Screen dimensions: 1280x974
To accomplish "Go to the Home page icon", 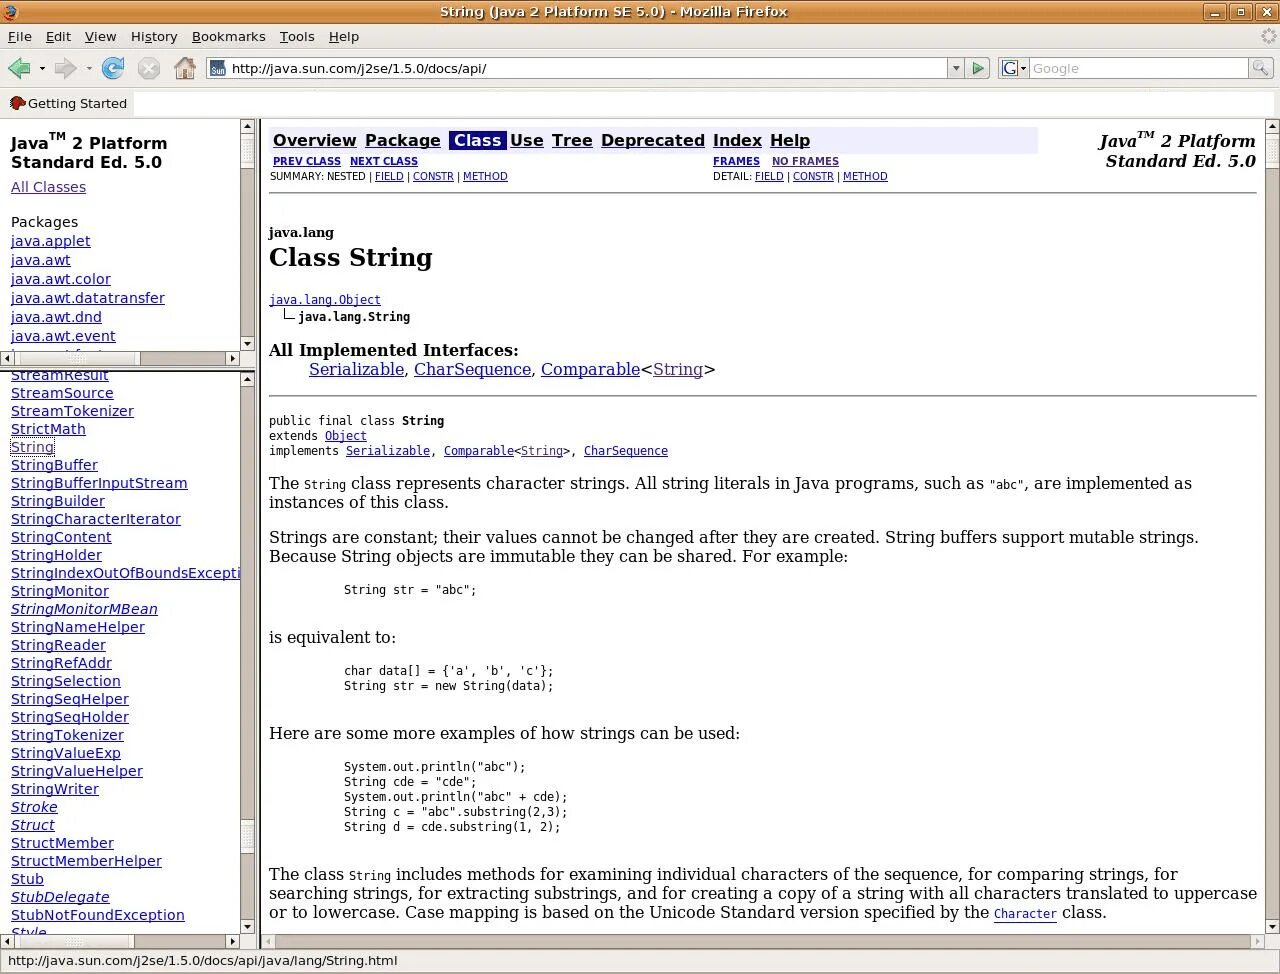I will point(185,68).
